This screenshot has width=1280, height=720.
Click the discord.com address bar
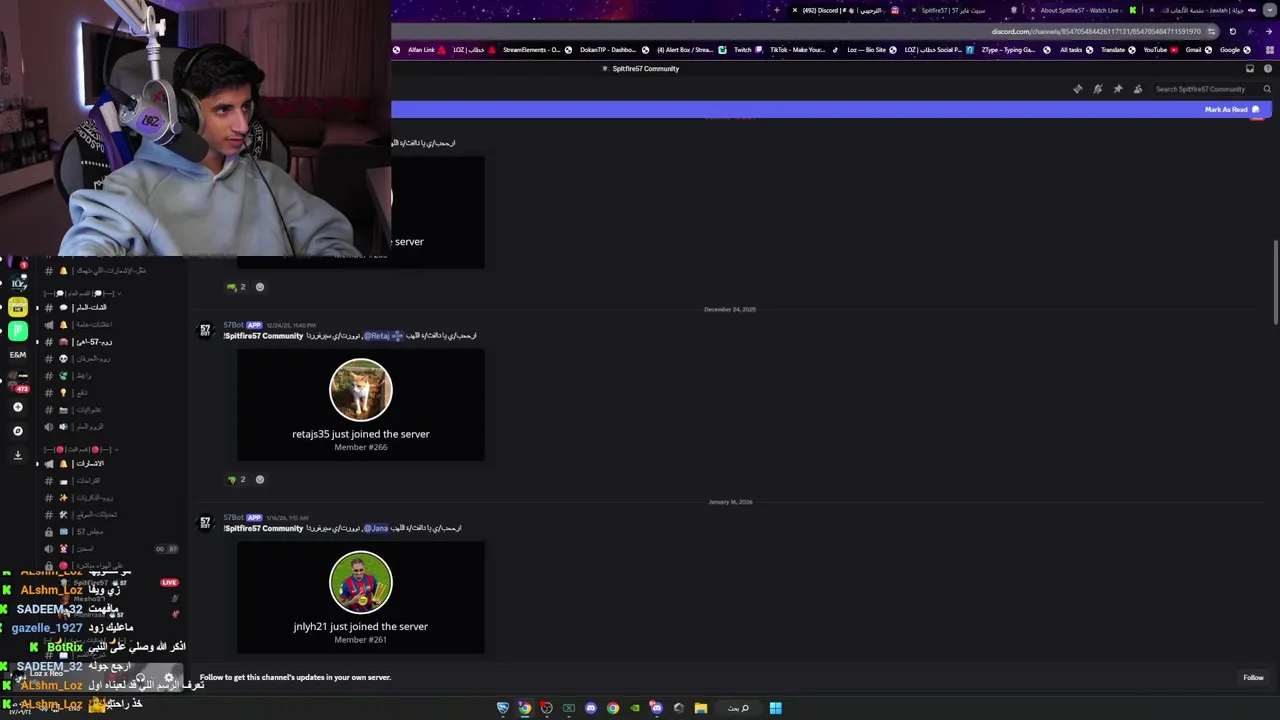(1095, 31)
